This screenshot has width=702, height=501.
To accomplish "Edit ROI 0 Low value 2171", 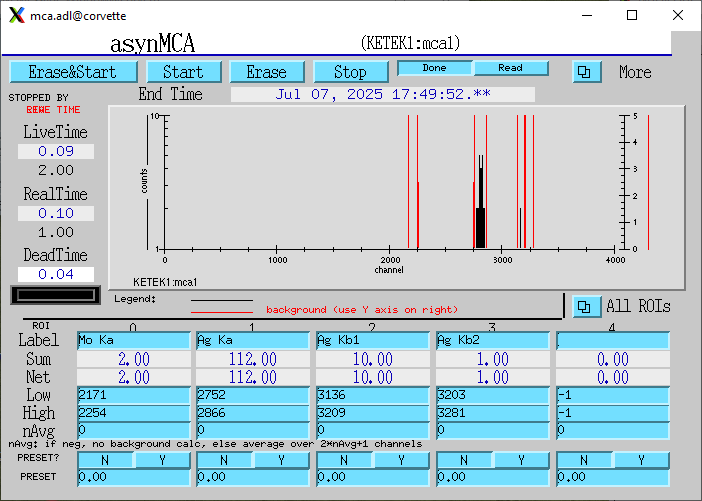I will [x=134, y=395].
